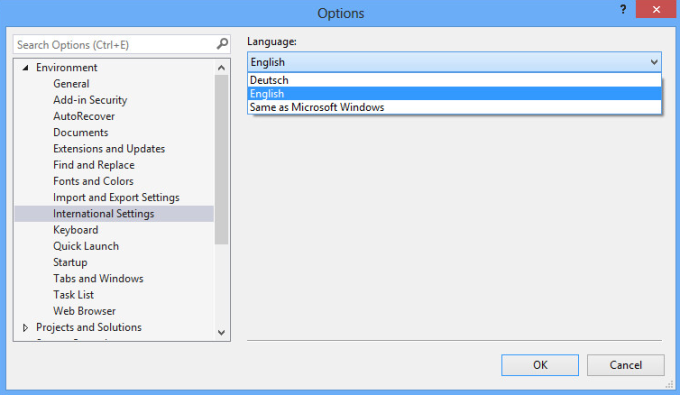Click tree scrollbar down arrow
Image resolution: width=680 pixels, height=395 pixels.
(x=221, y=333)
